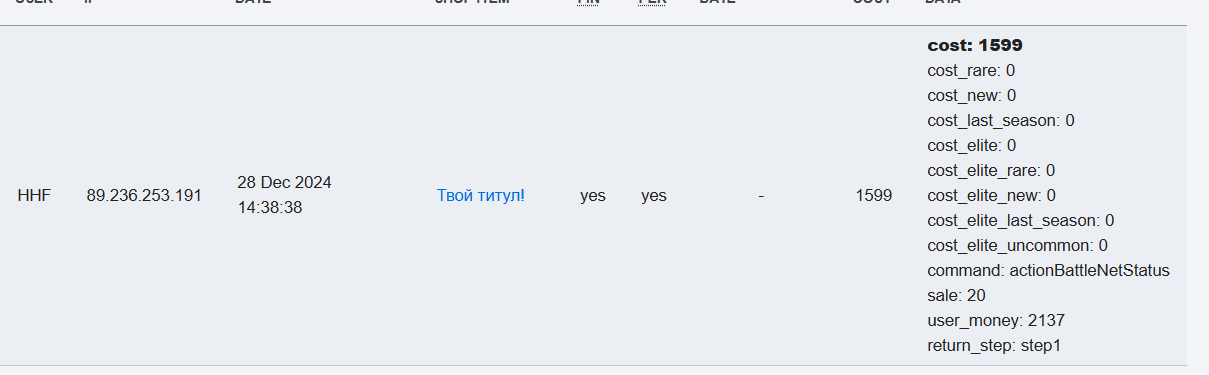Open the Твой титул! shop item link
Image resolution: width=1209 pixels, height=375 pixels.
481,196
